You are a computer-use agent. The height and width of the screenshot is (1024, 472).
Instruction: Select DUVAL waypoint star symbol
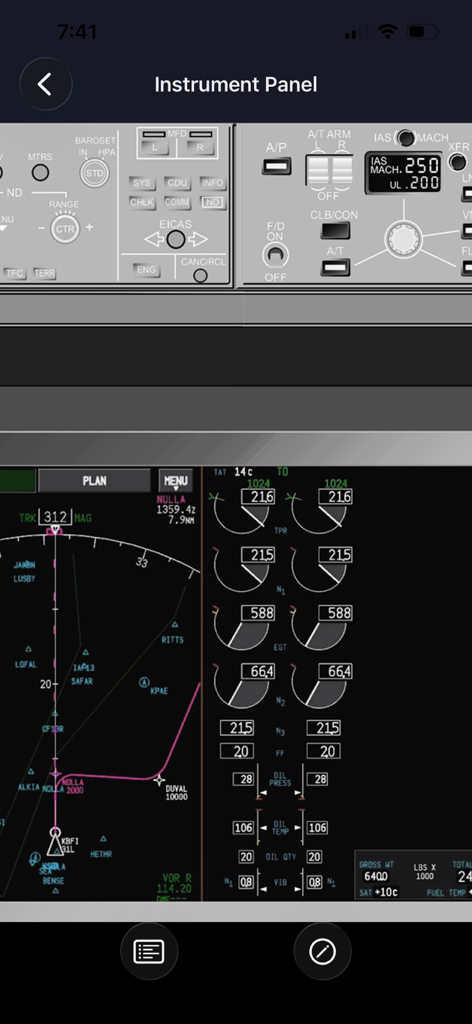(x=159, y=780)
